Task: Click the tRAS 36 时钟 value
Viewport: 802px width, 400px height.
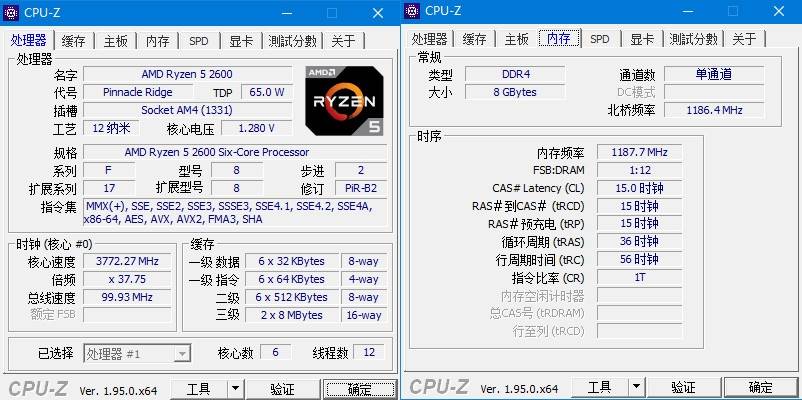Action: [639, 241]
